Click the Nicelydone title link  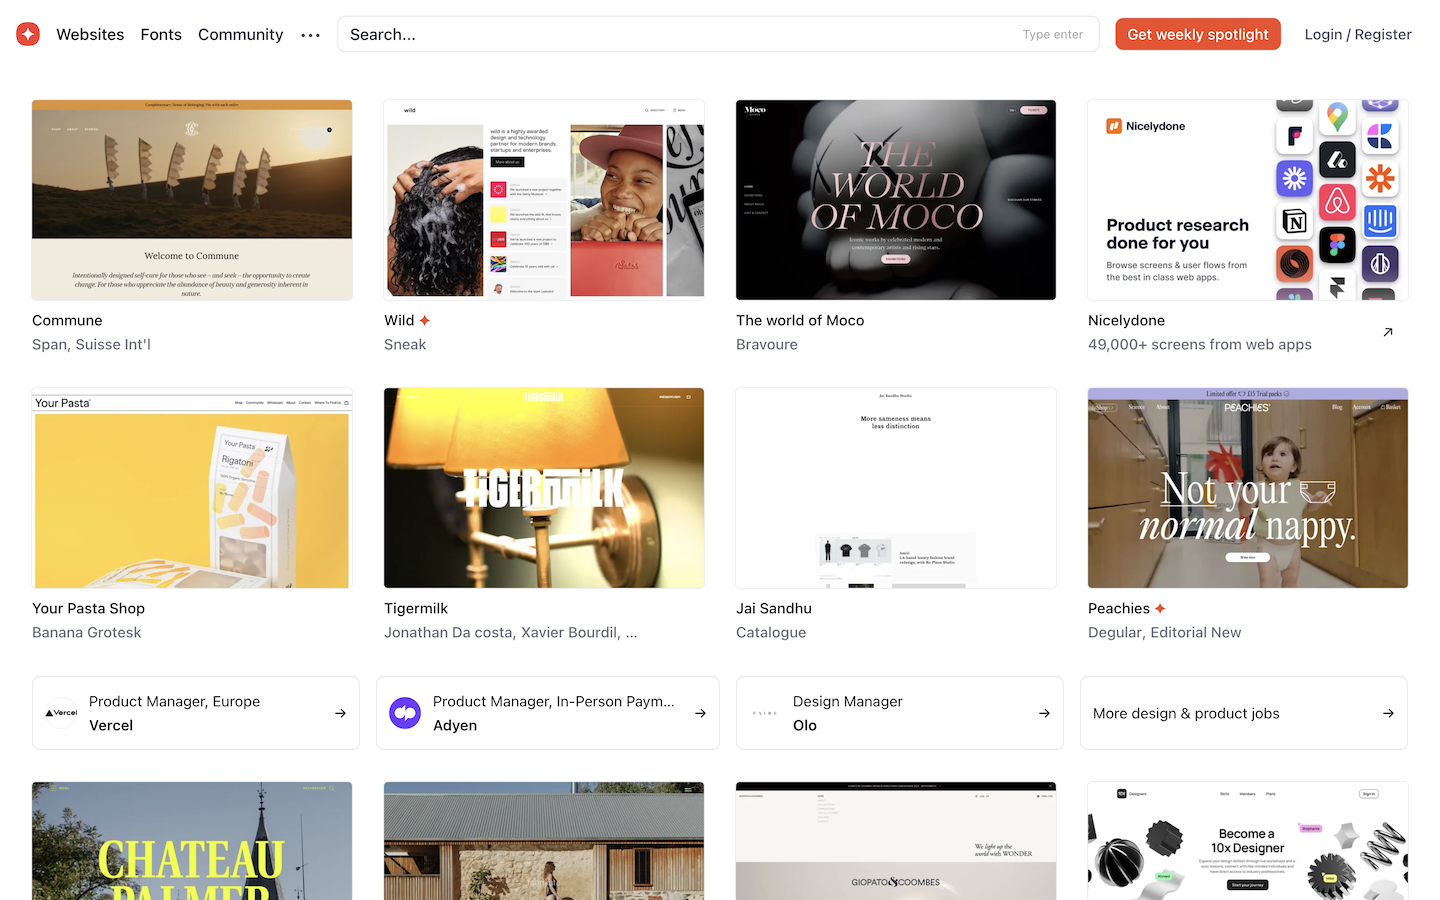pyautogui.click(x=1126, y=320)
